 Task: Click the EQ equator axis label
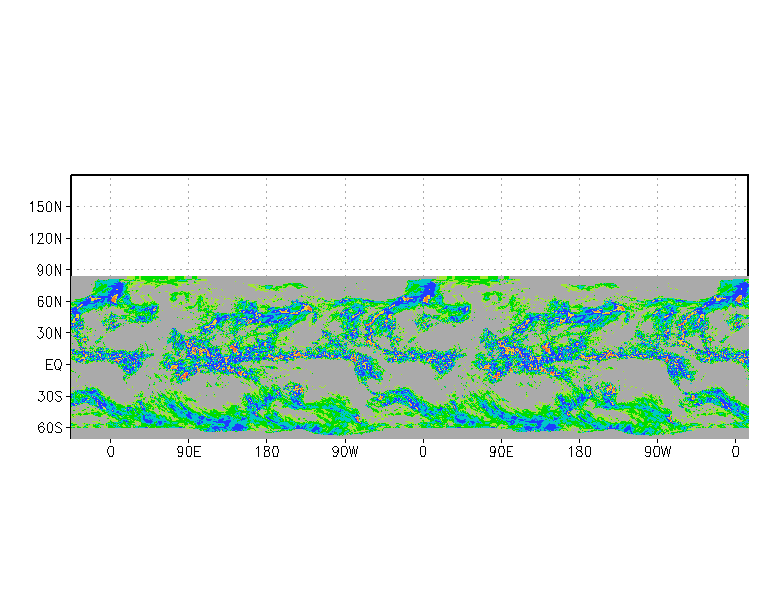point(54,365)
